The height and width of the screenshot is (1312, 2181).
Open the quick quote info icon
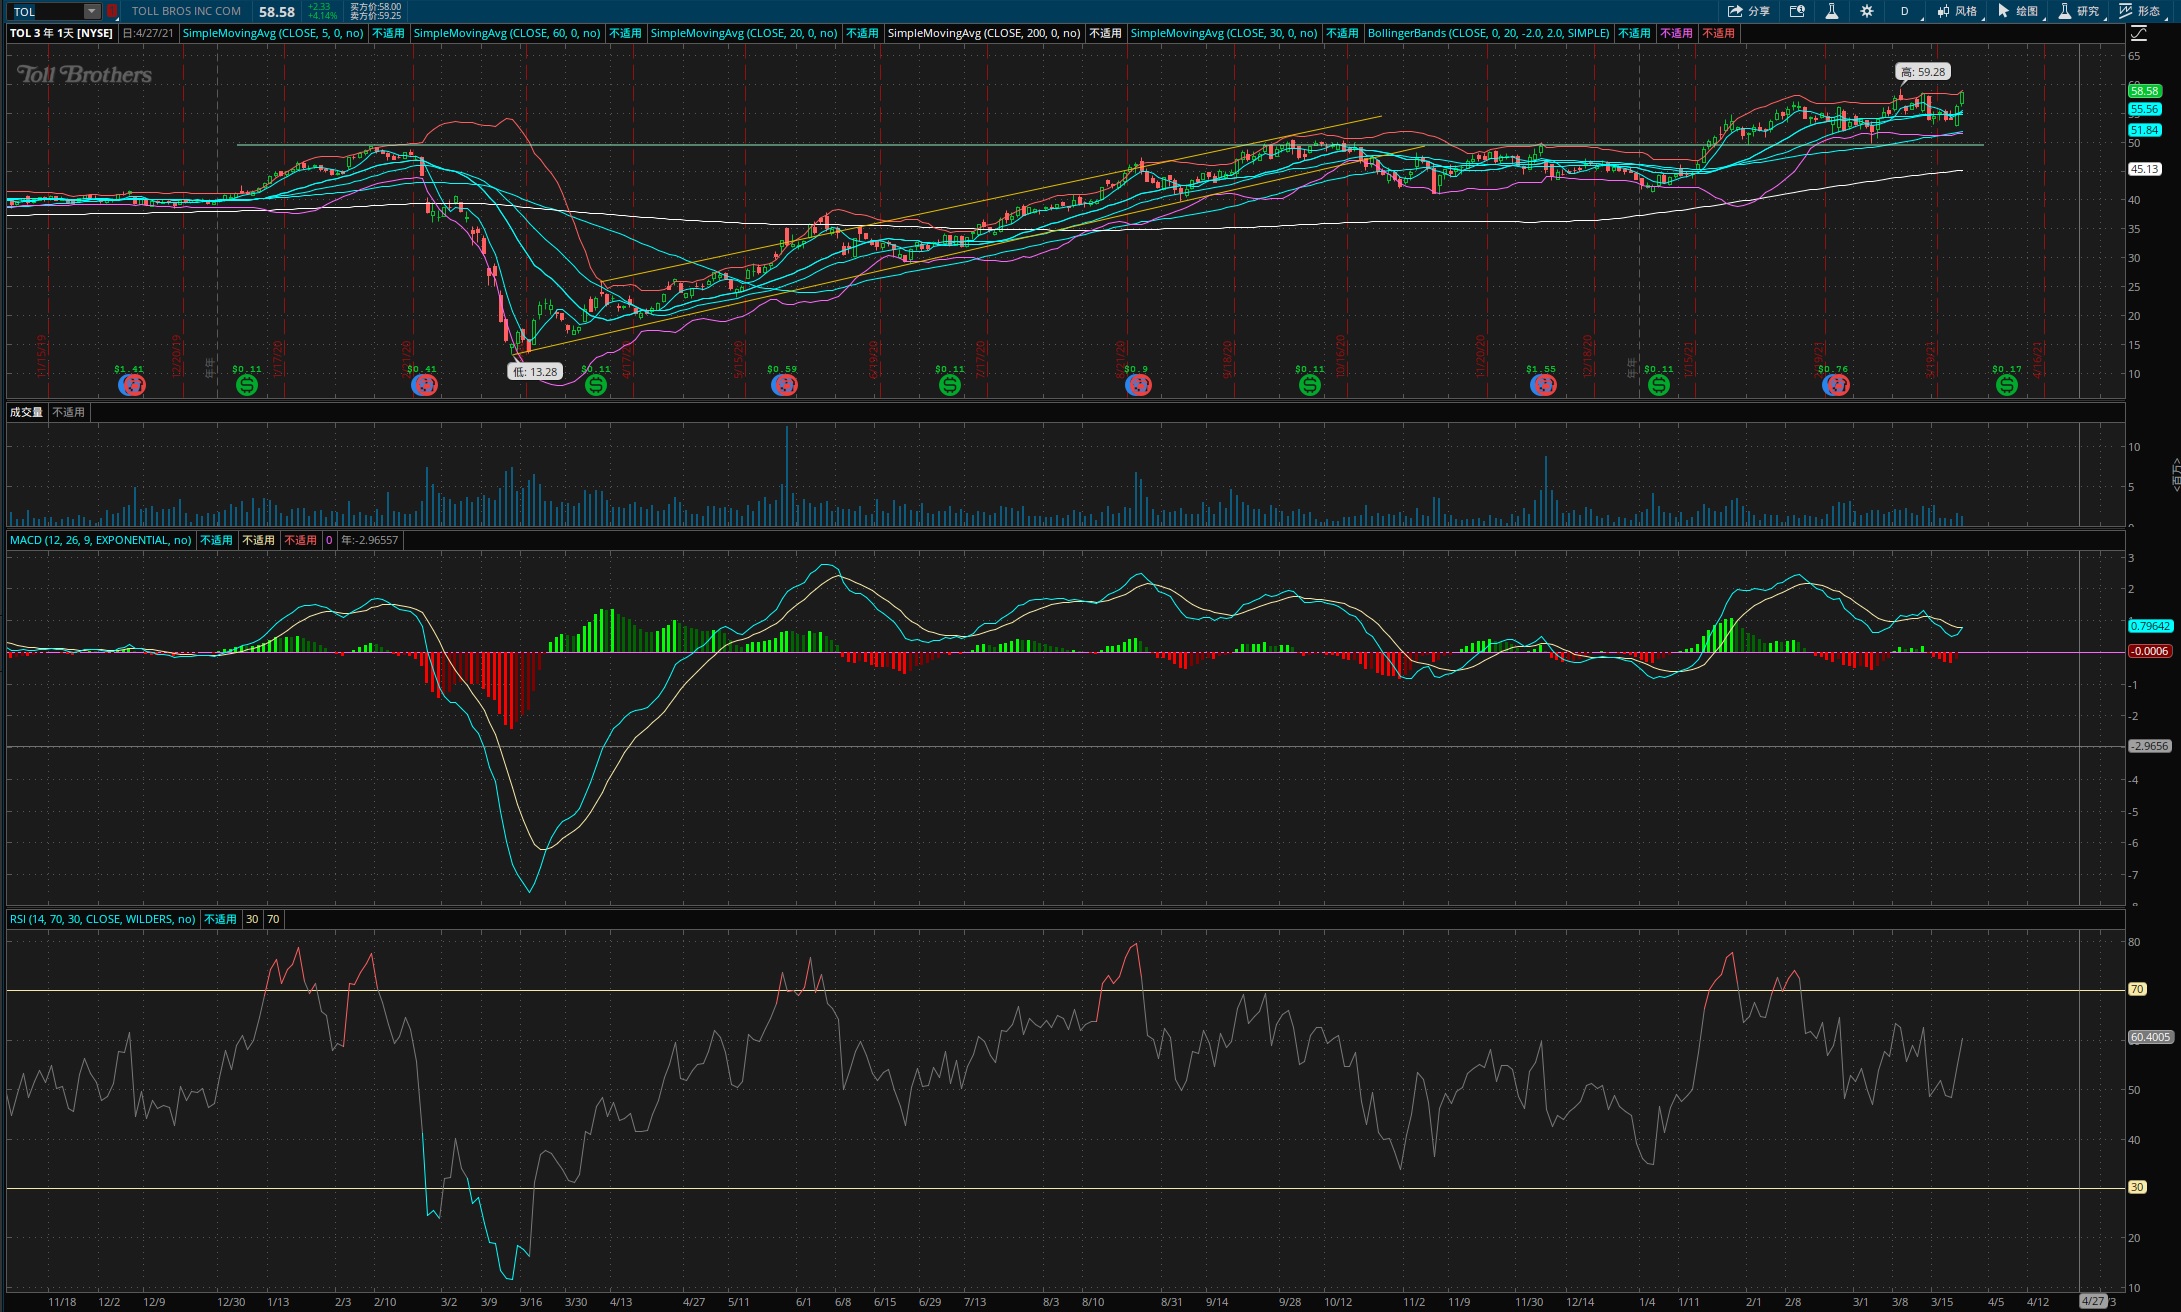click(x=1797, y=11)
